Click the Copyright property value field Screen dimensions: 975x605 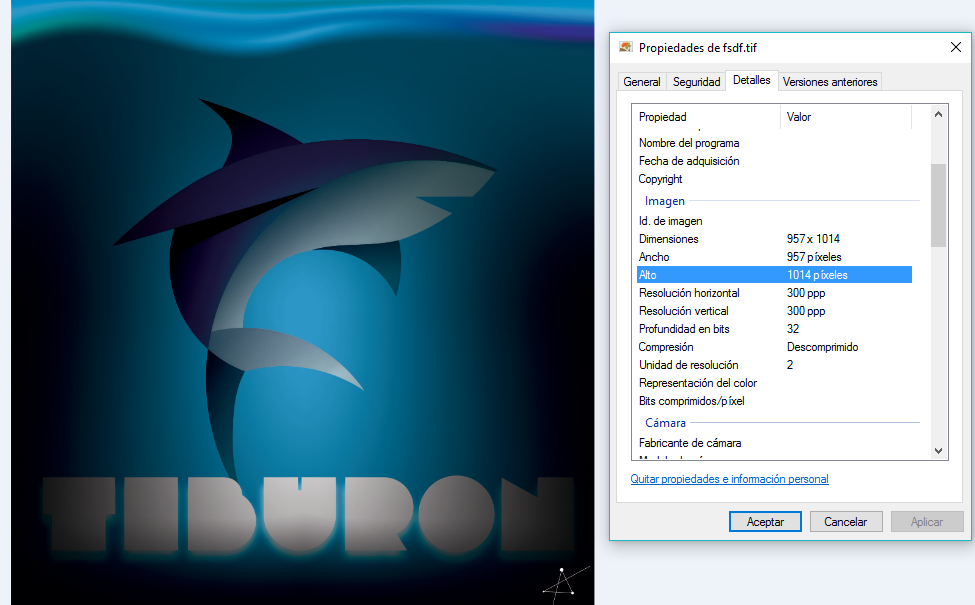click(845, 179)
